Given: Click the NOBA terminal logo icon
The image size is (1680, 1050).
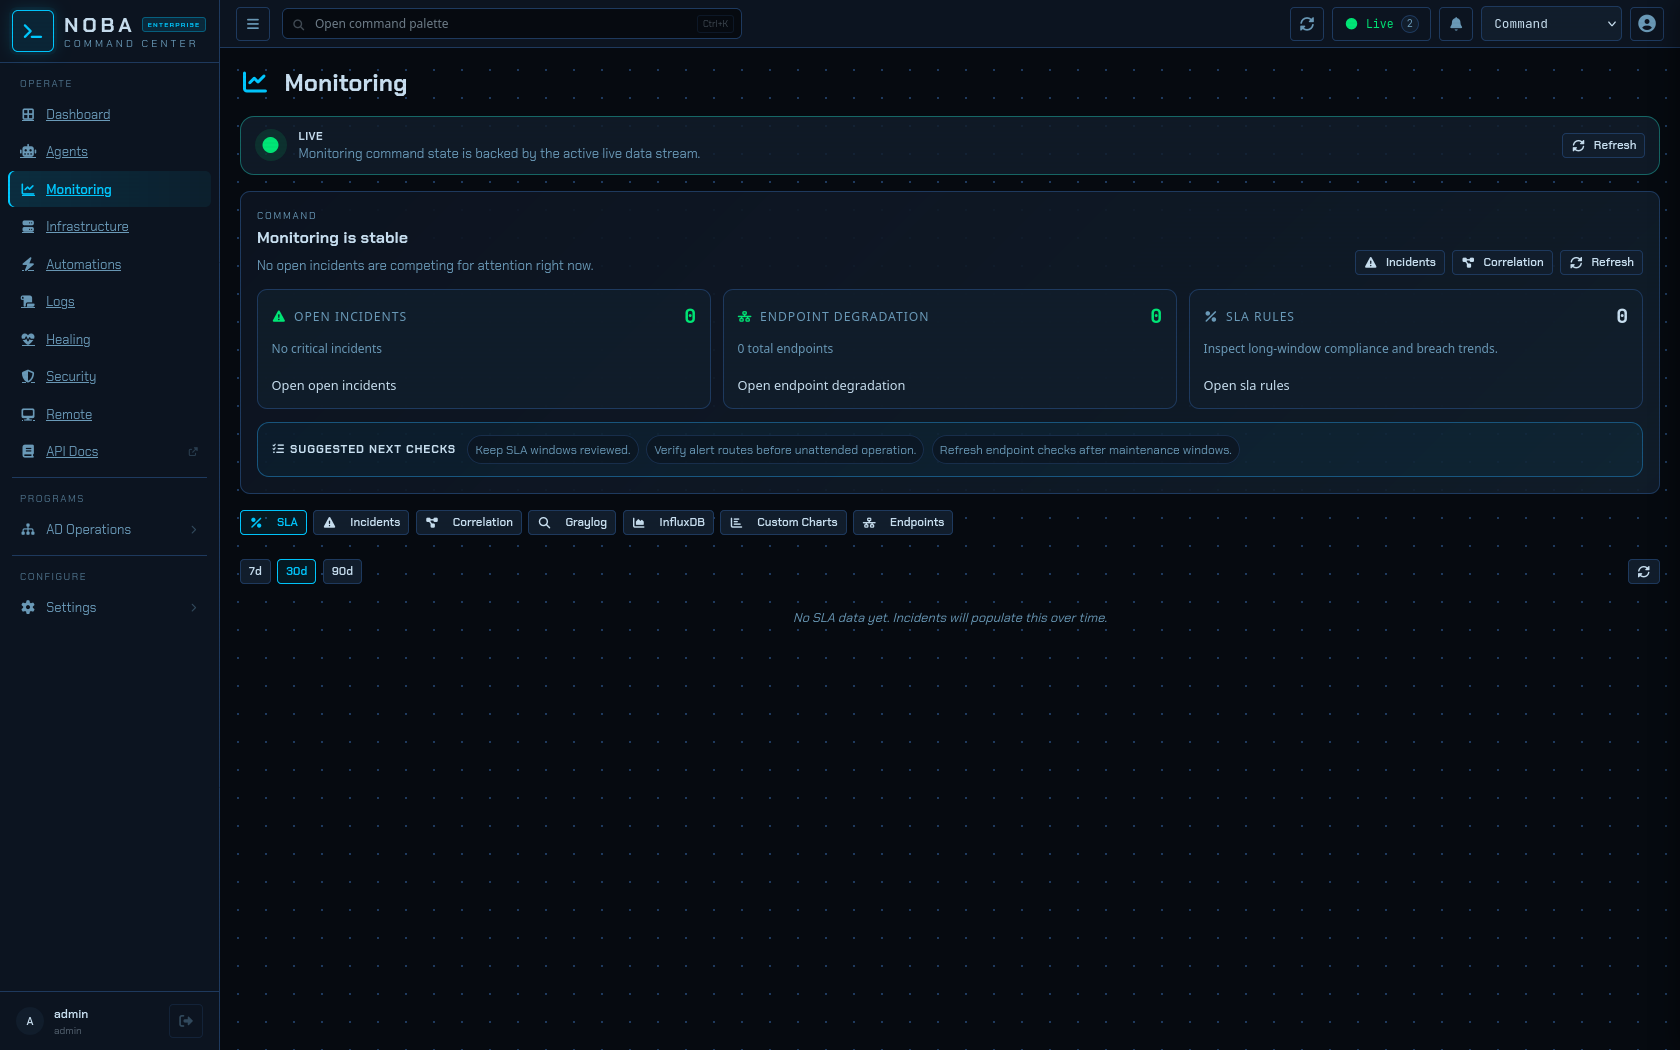Looking at the screenshot, I should [32, 31].
